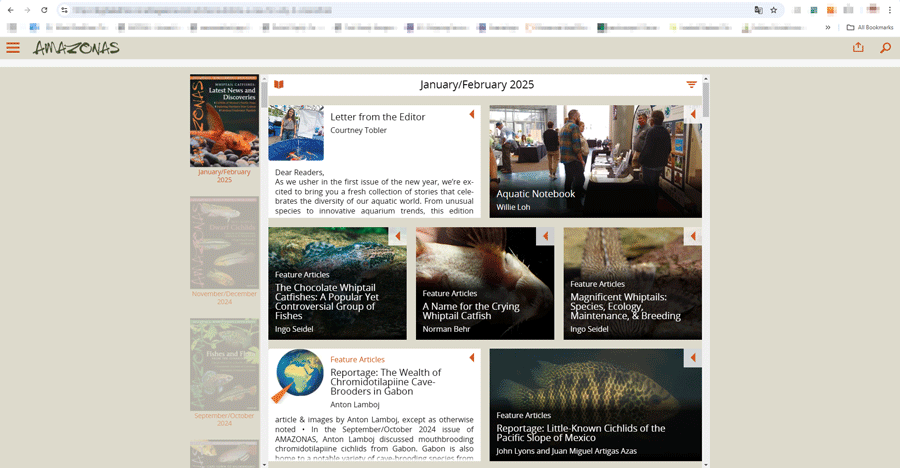The height and width of the screenshot is (468, 900).
Task: Open the orange hamburger menu
Action: (x=13, y=48)
